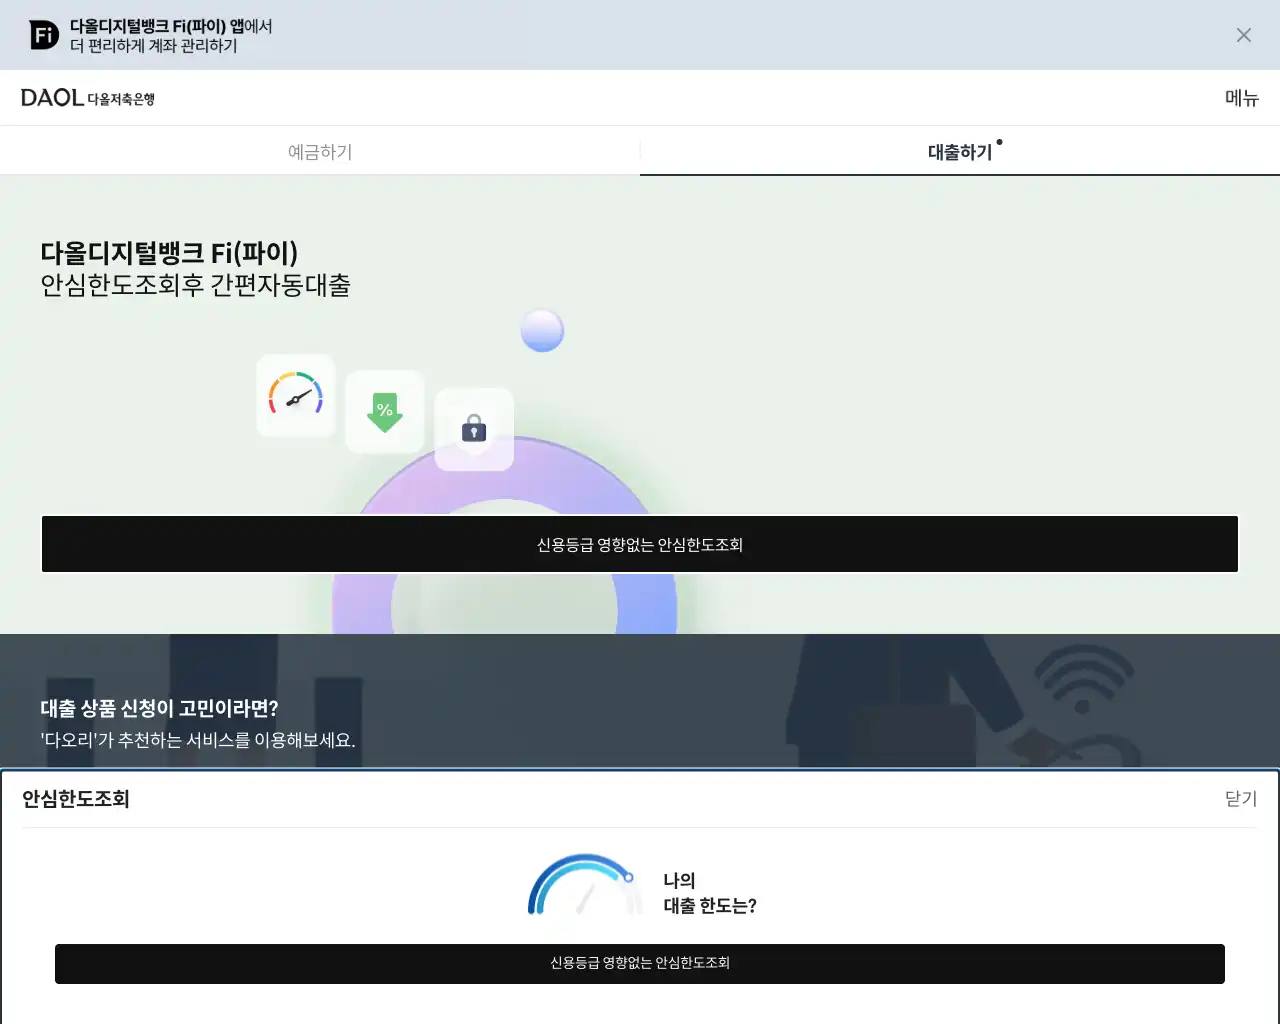Click the 안심한도조회 button in the bottom panel
This screenshot has width=1280, height=1024.
[640, 963]
